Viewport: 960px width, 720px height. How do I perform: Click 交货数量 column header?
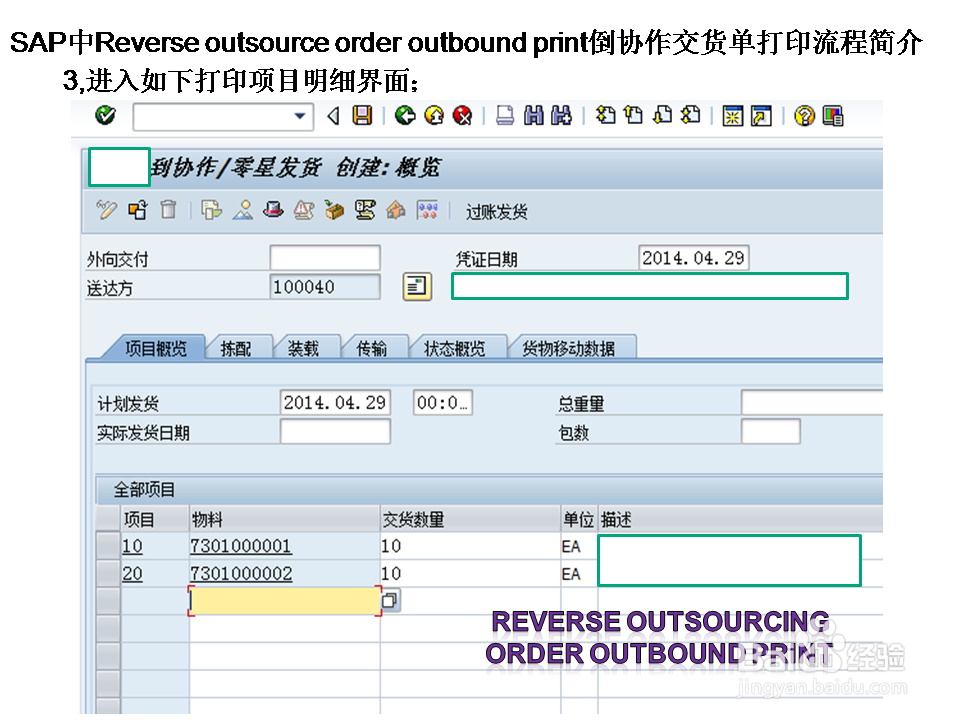[470, 519]
